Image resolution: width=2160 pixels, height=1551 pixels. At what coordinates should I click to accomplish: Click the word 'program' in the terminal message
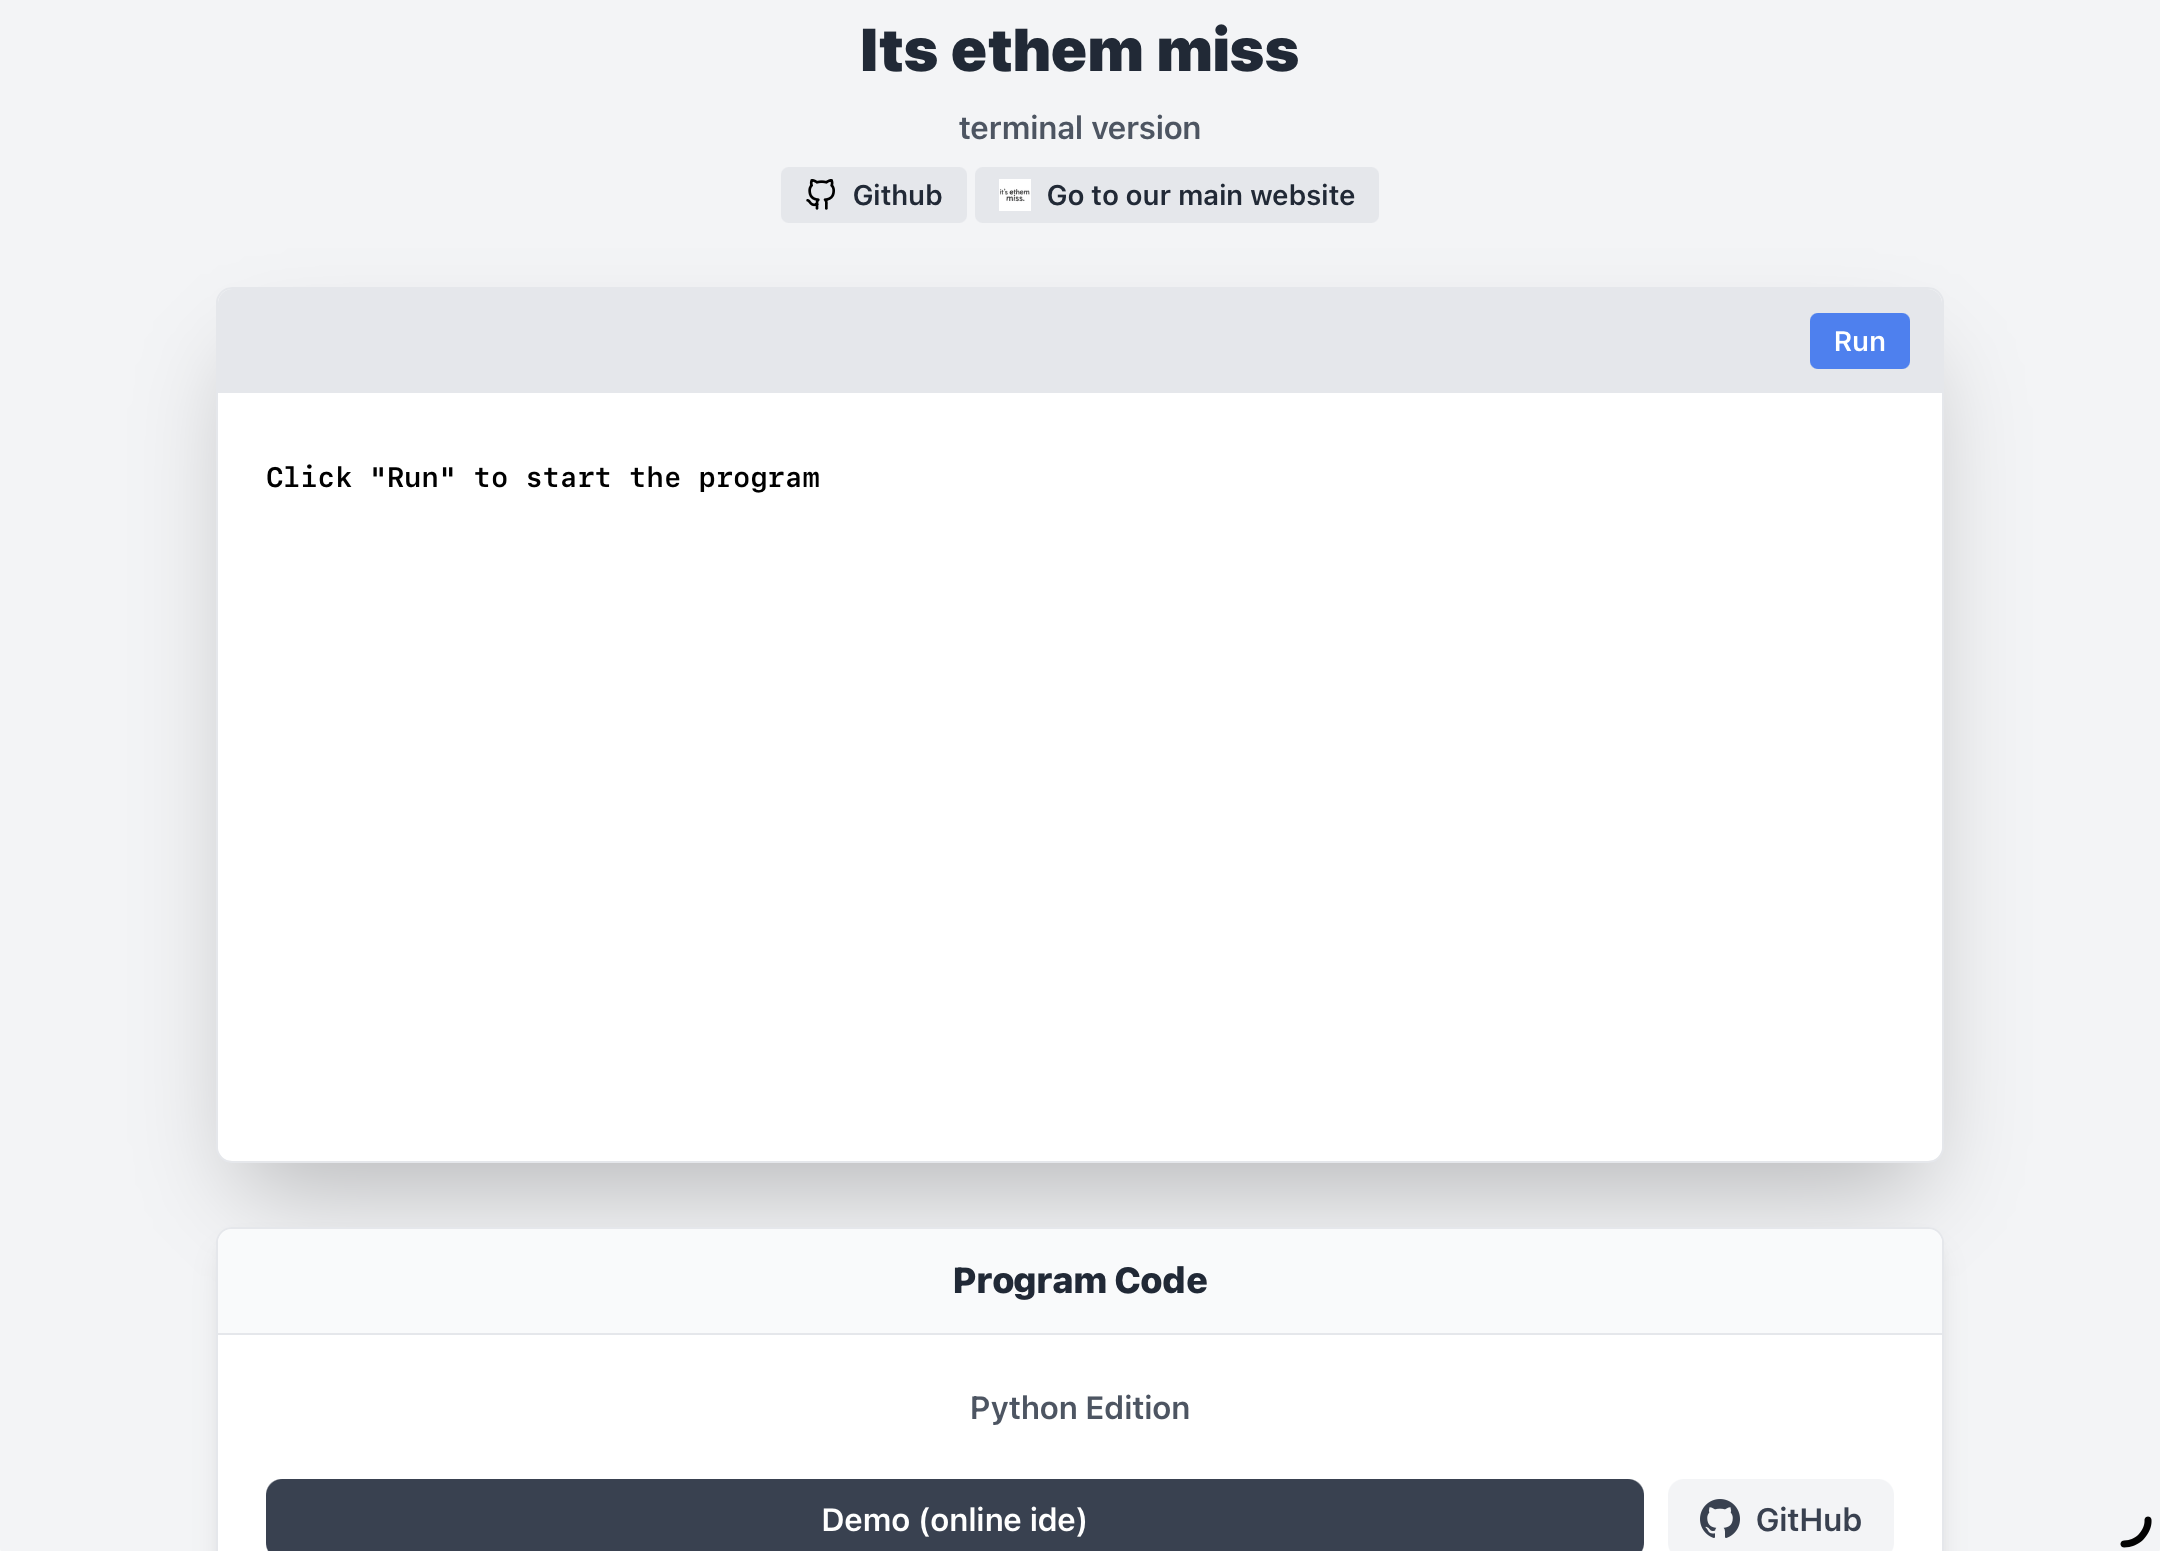759,479
